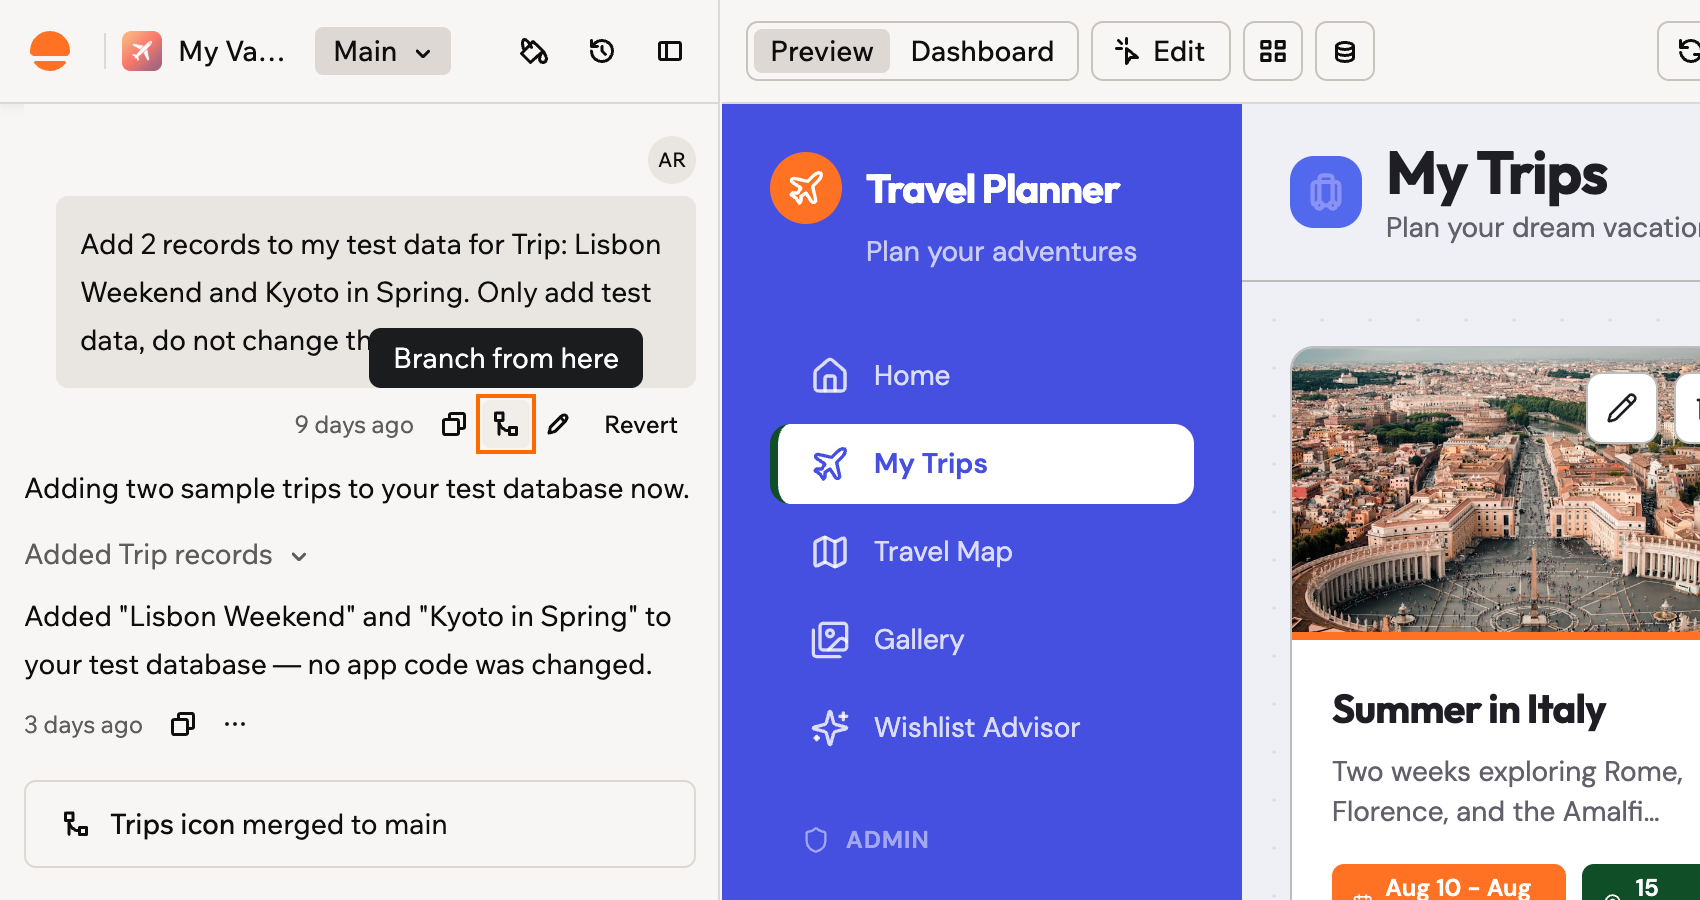Screen dimensions: 1700x900
Task: Click the Revert button
Action: (641, 425)
